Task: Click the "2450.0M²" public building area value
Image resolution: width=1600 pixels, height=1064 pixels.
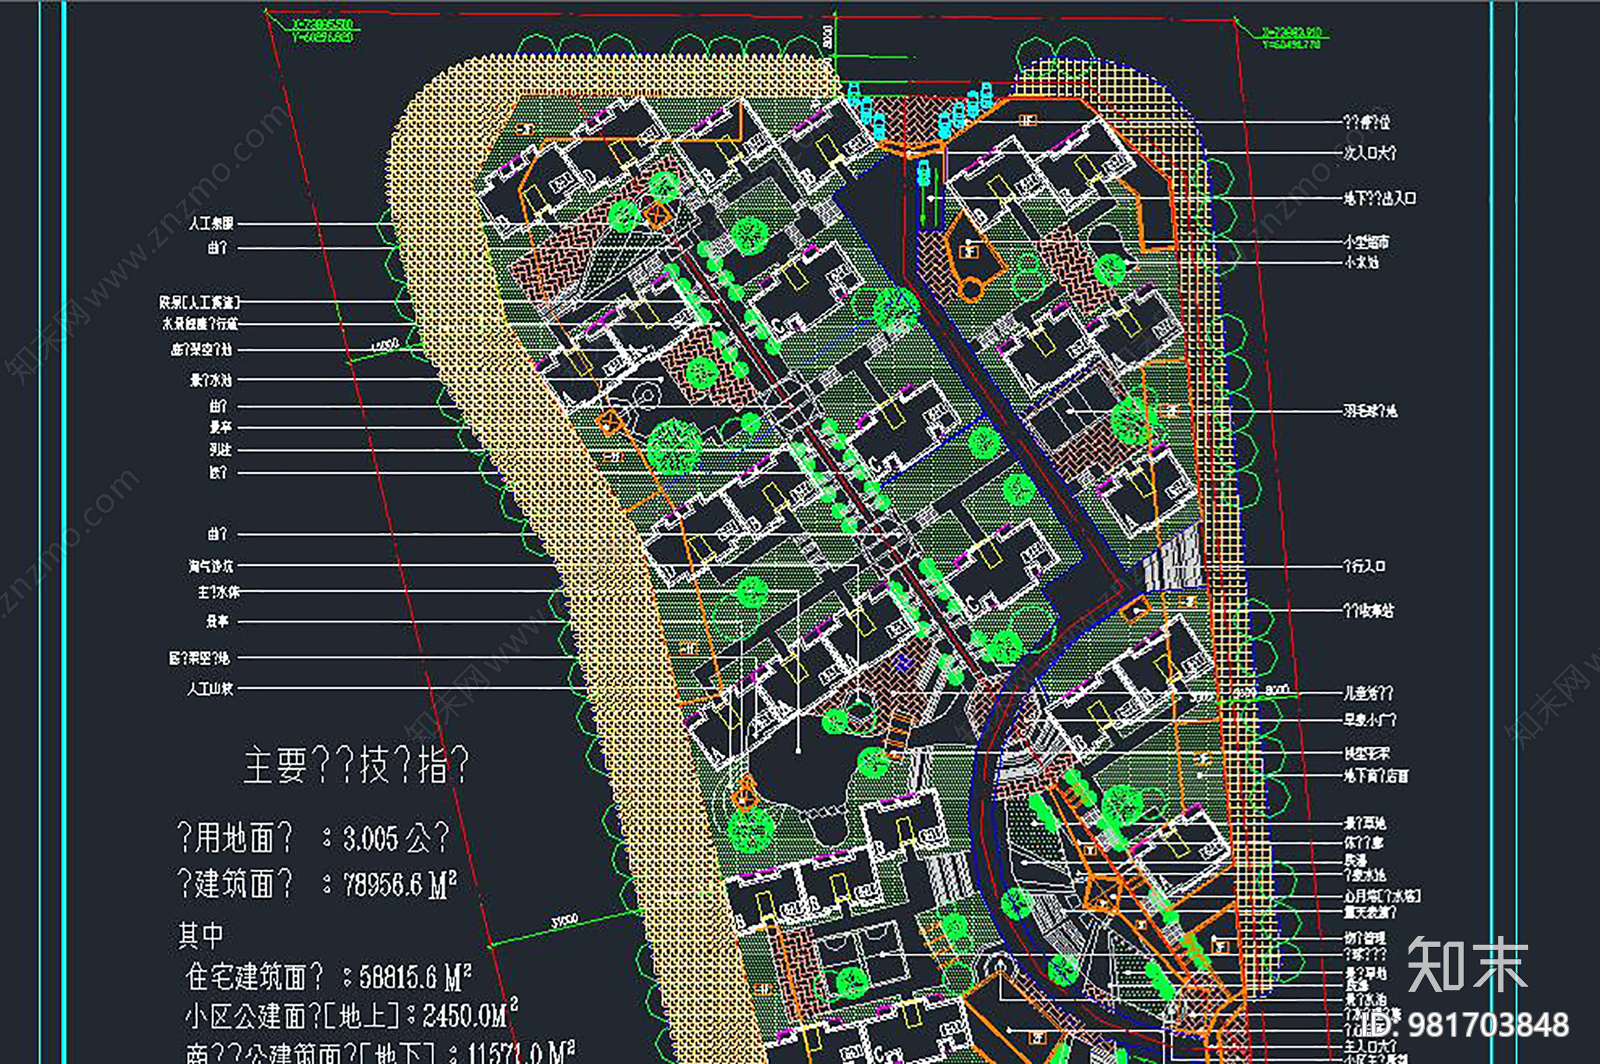Action: (x=470, y=1015)
